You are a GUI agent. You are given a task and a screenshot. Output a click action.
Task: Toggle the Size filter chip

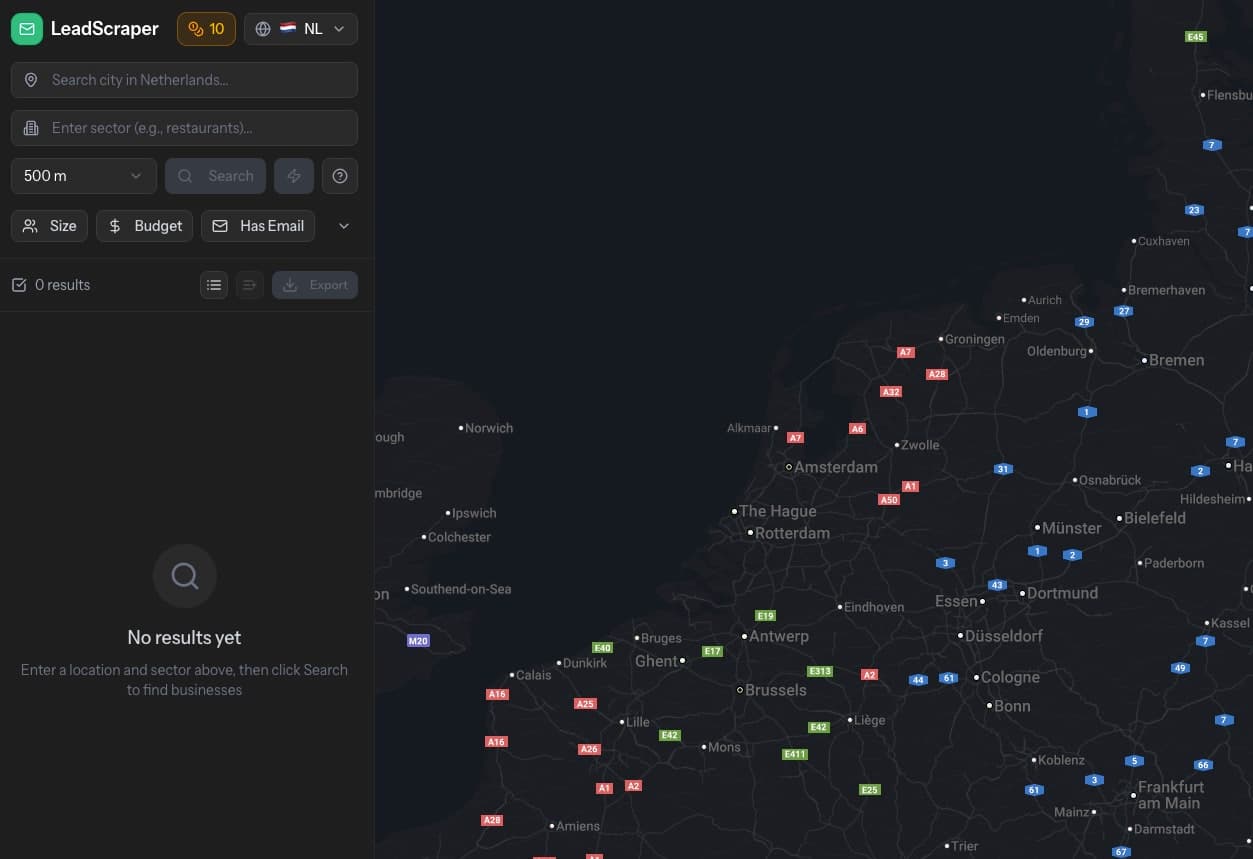(x=48, y=225)
